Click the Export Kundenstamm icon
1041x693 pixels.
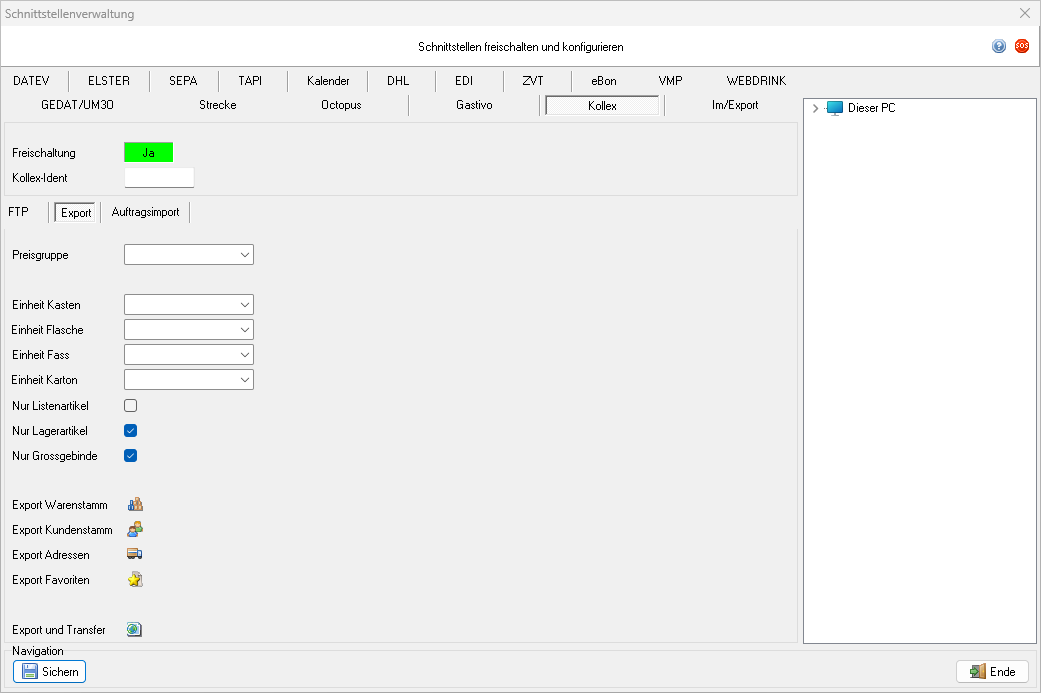pyautogui.click(x=135, y=530)
